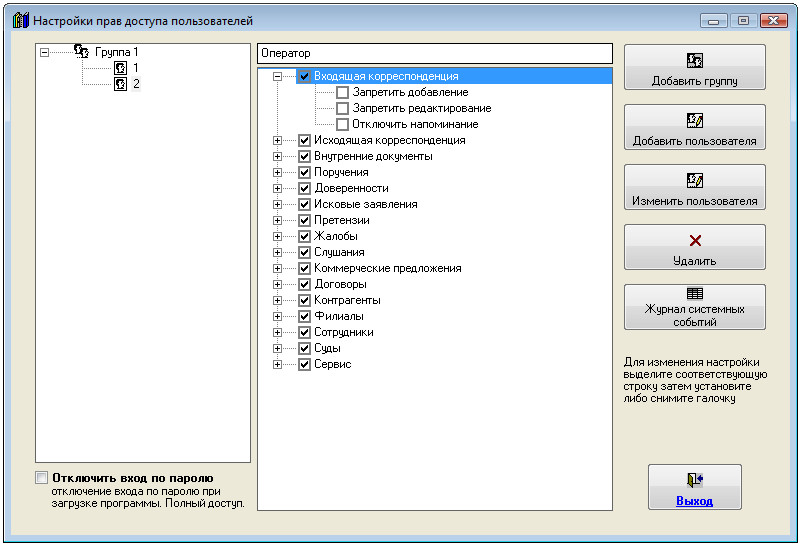Image resolution: width=801 pixels, height=545 pixels.
Task: Collapse the Входящая корреспонденция node
Action: 277,76
